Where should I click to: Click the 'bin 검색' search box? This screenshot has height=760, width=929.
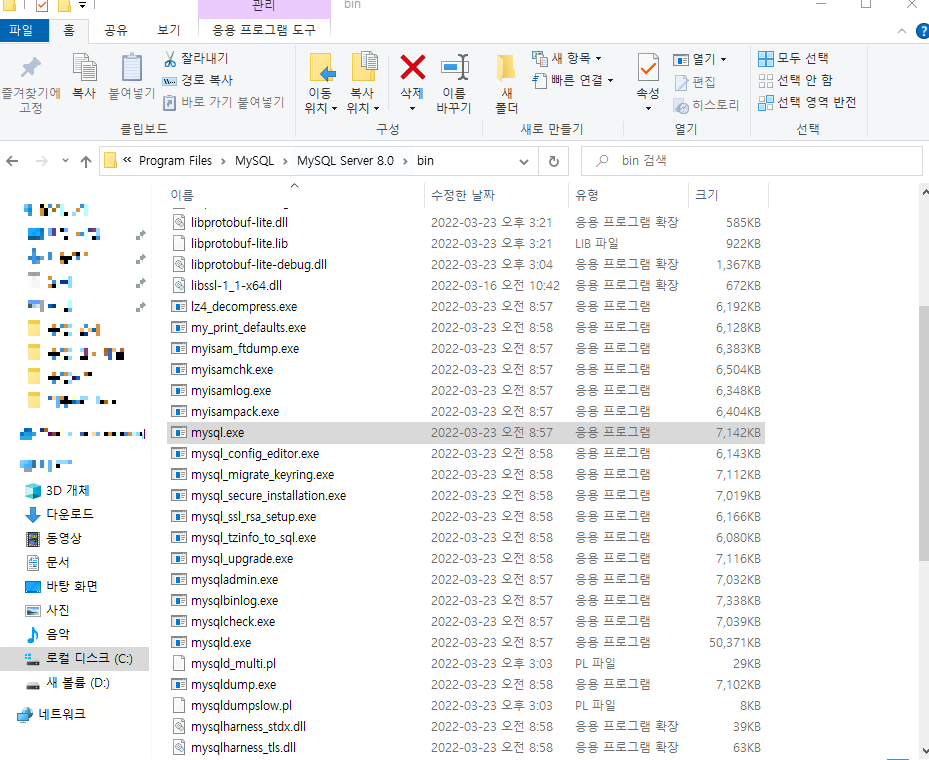coord(752,161)
